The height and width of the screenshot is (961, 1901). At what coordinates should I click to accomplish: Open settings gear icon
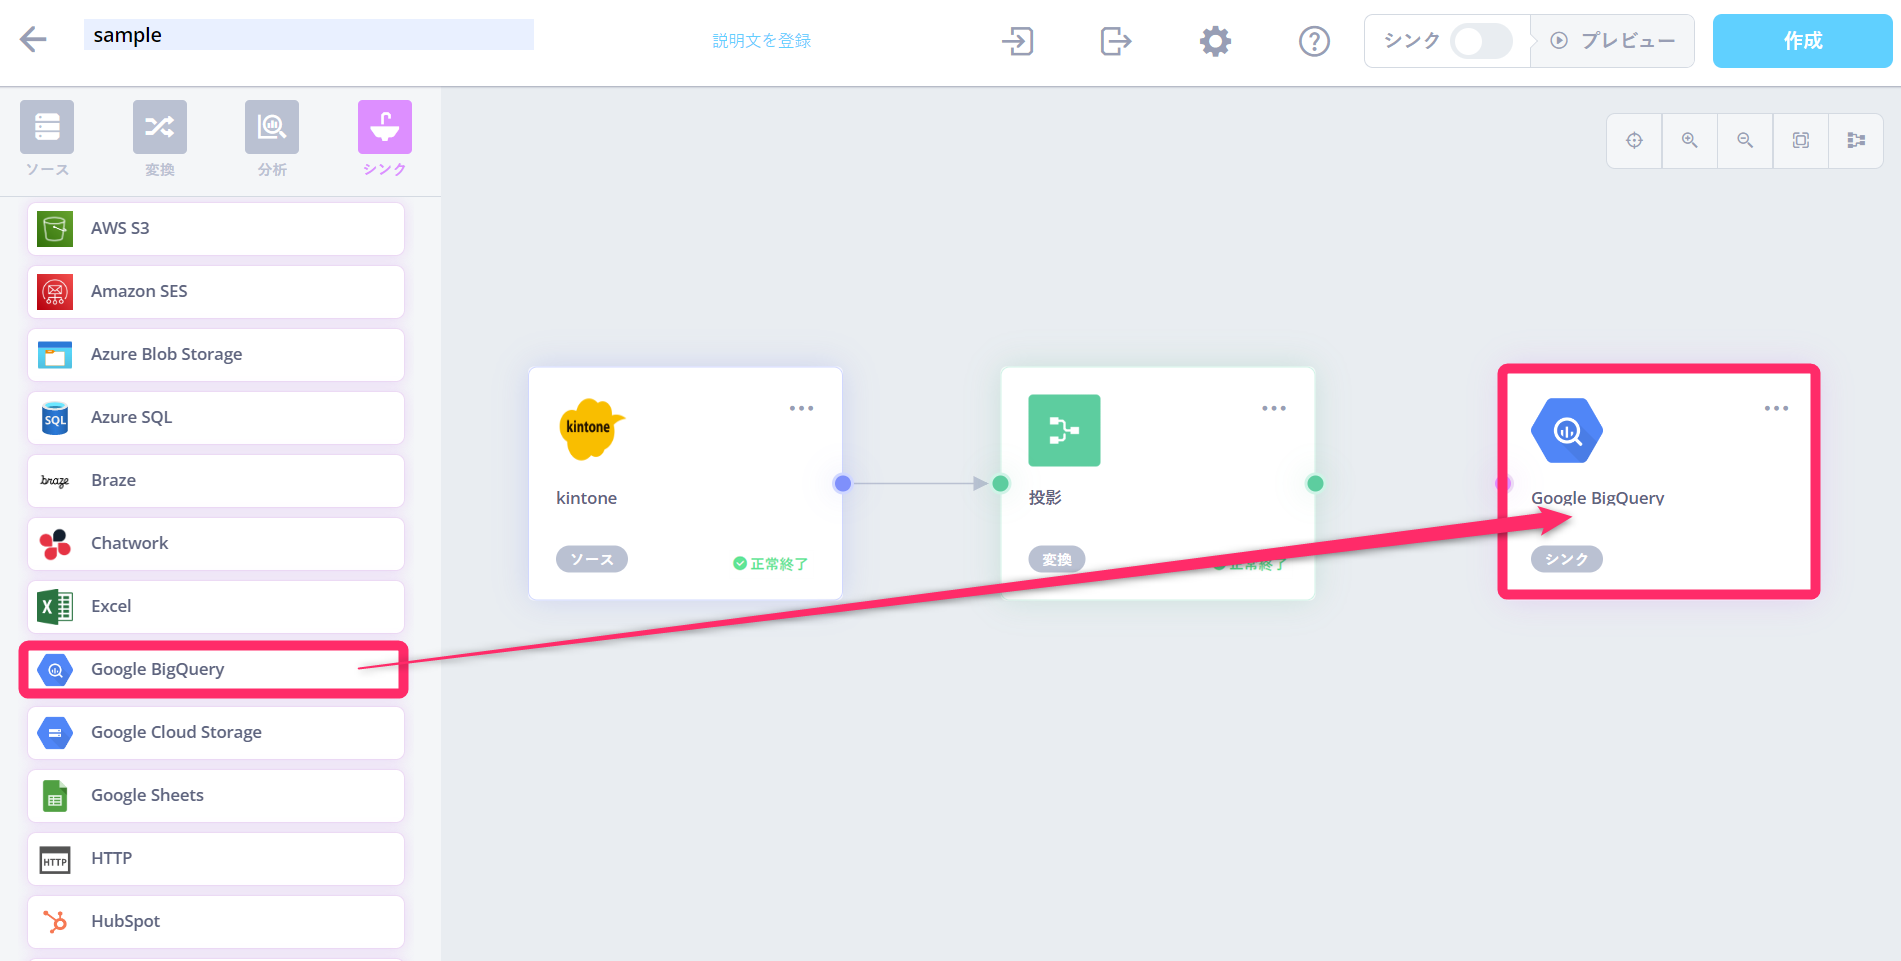(1215, 41)
